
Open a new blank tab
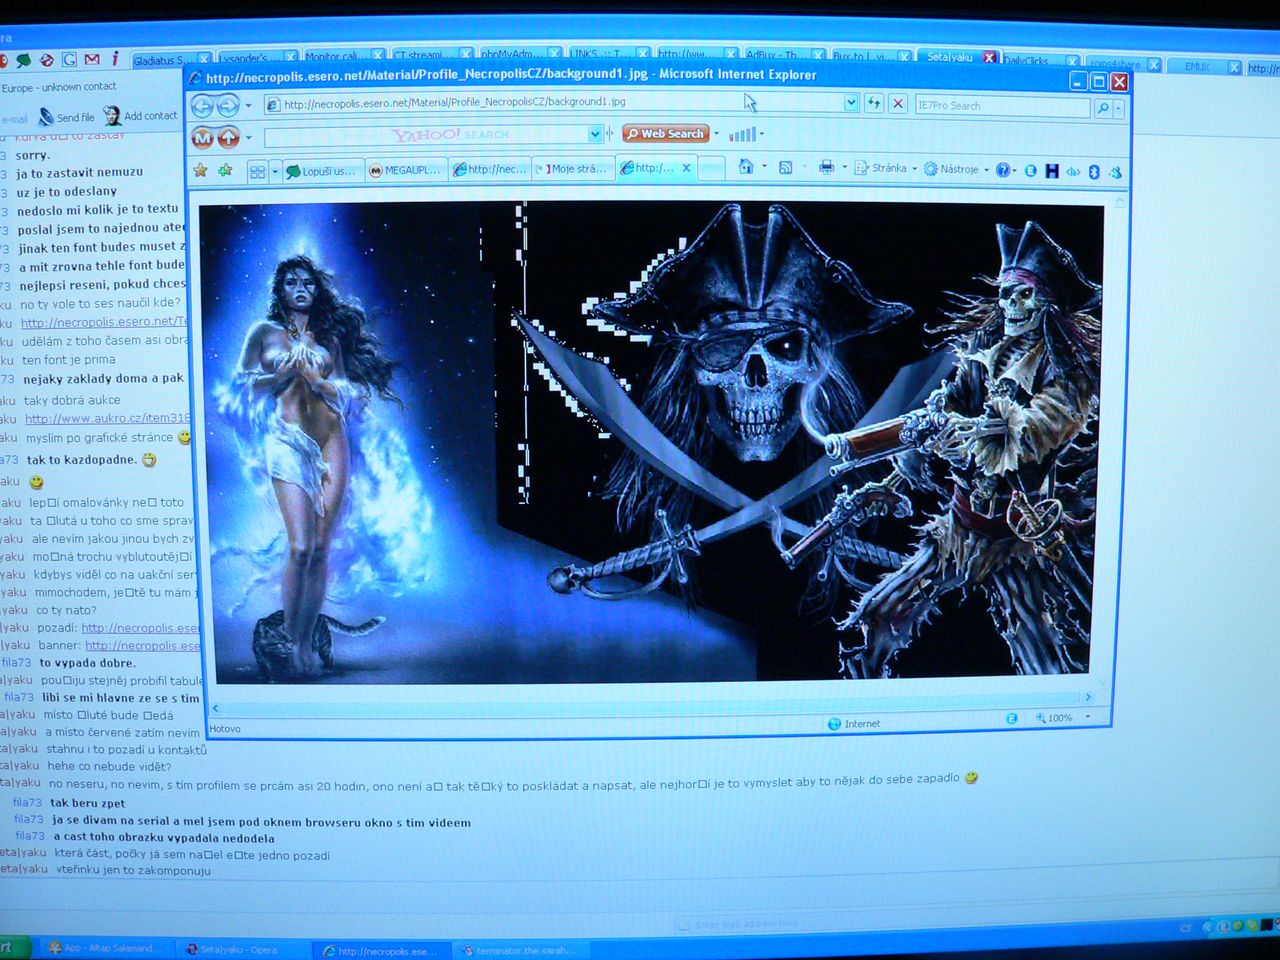pos(711,168)
